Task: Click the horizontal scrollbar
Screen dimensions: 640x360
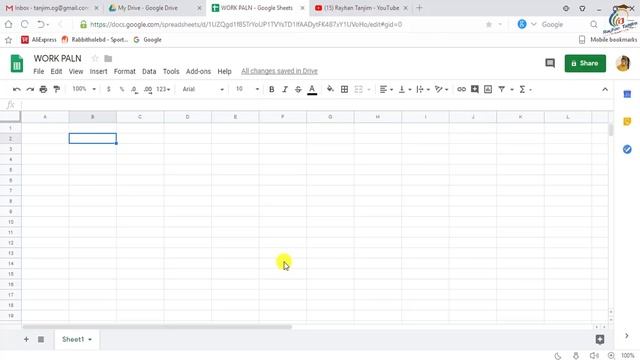Action: tap(157, 327)
